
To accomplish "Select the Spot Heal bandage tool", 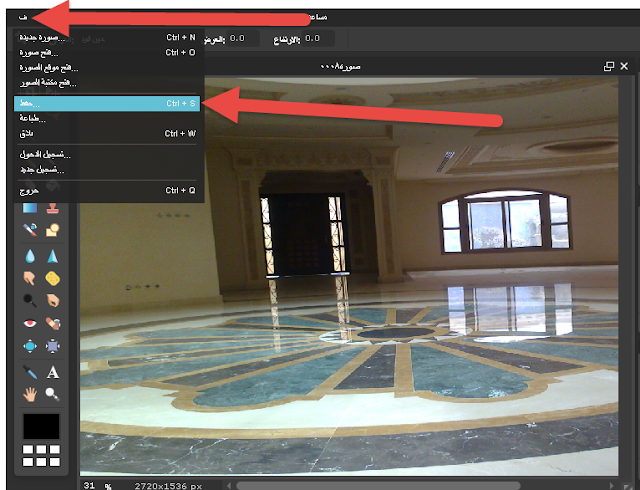I will tap(53, 323).
